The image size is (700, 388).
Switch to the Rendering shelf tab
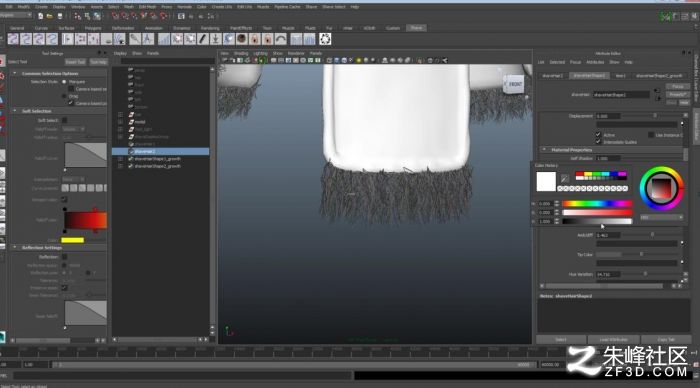click(x=210, y=28)
